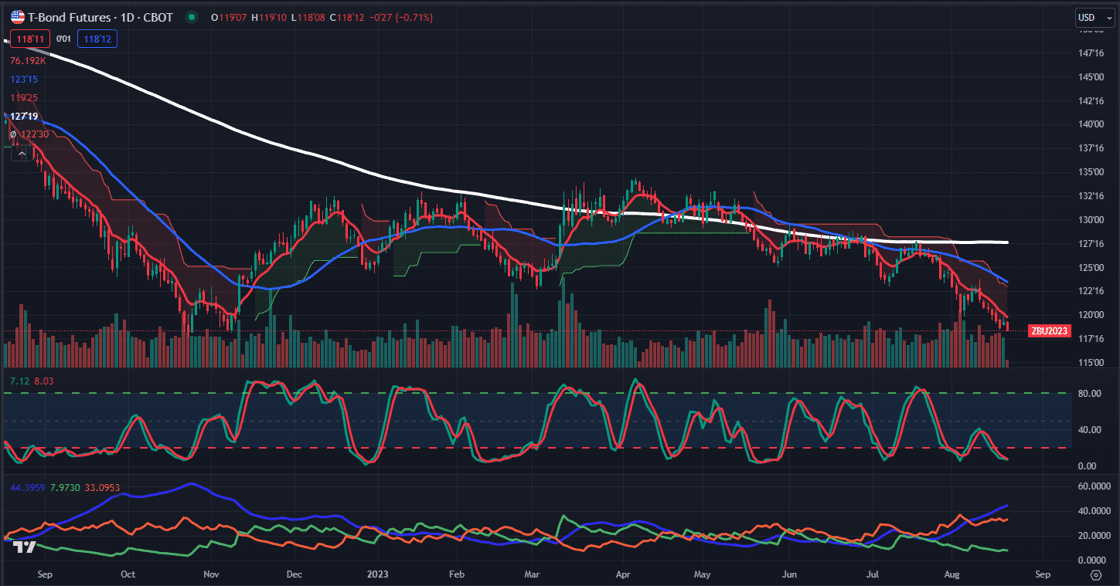Image resolution: width=1120 pixels, height=586 pixels.
Task: Select the red indicator value 119'25
Action: [24, 98]
